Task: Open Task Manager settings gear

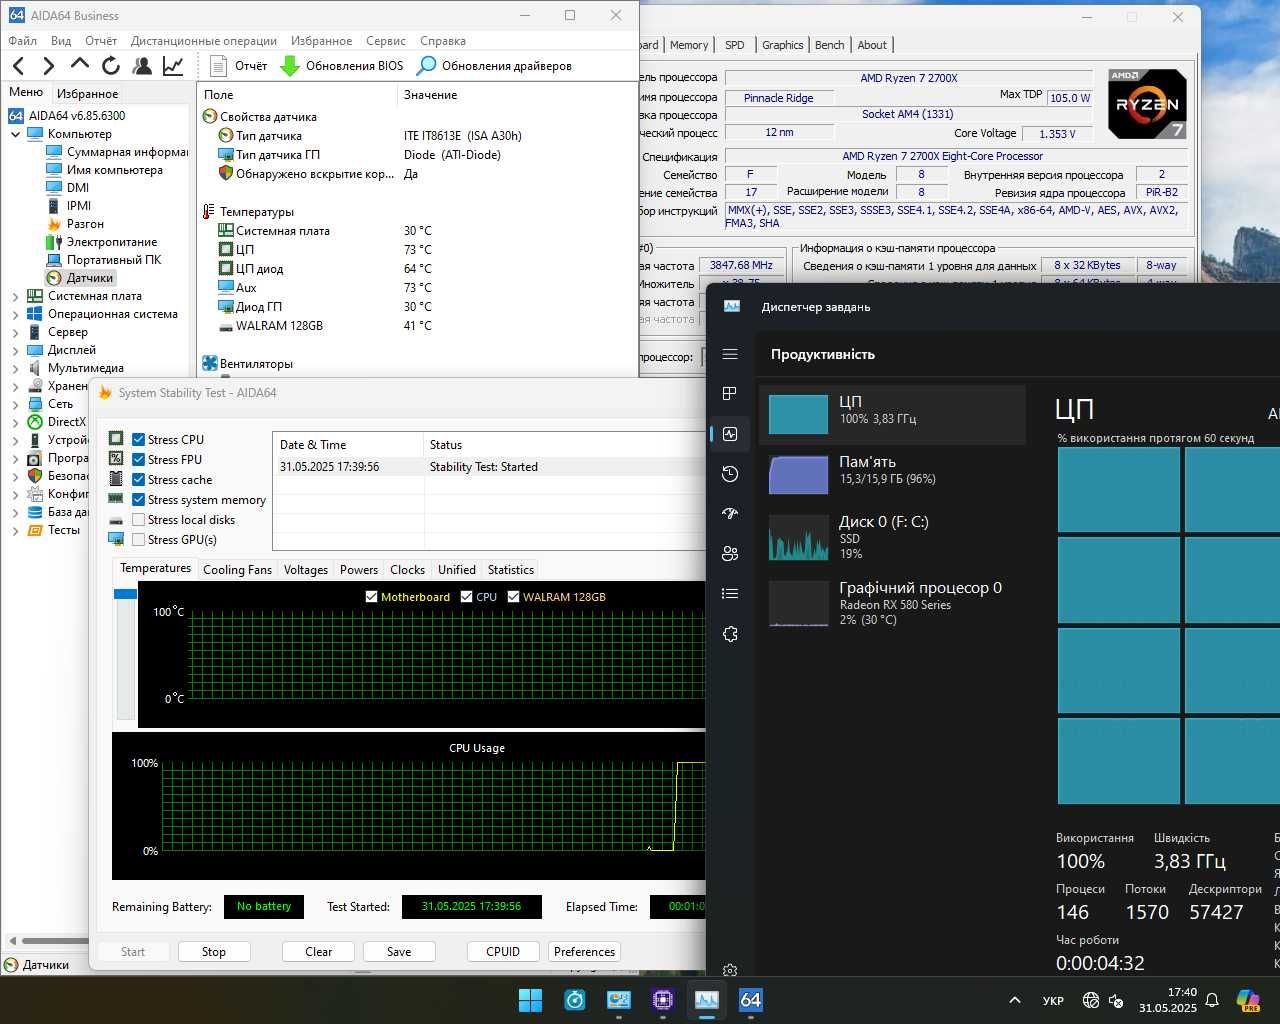Action: coord(730,970)
